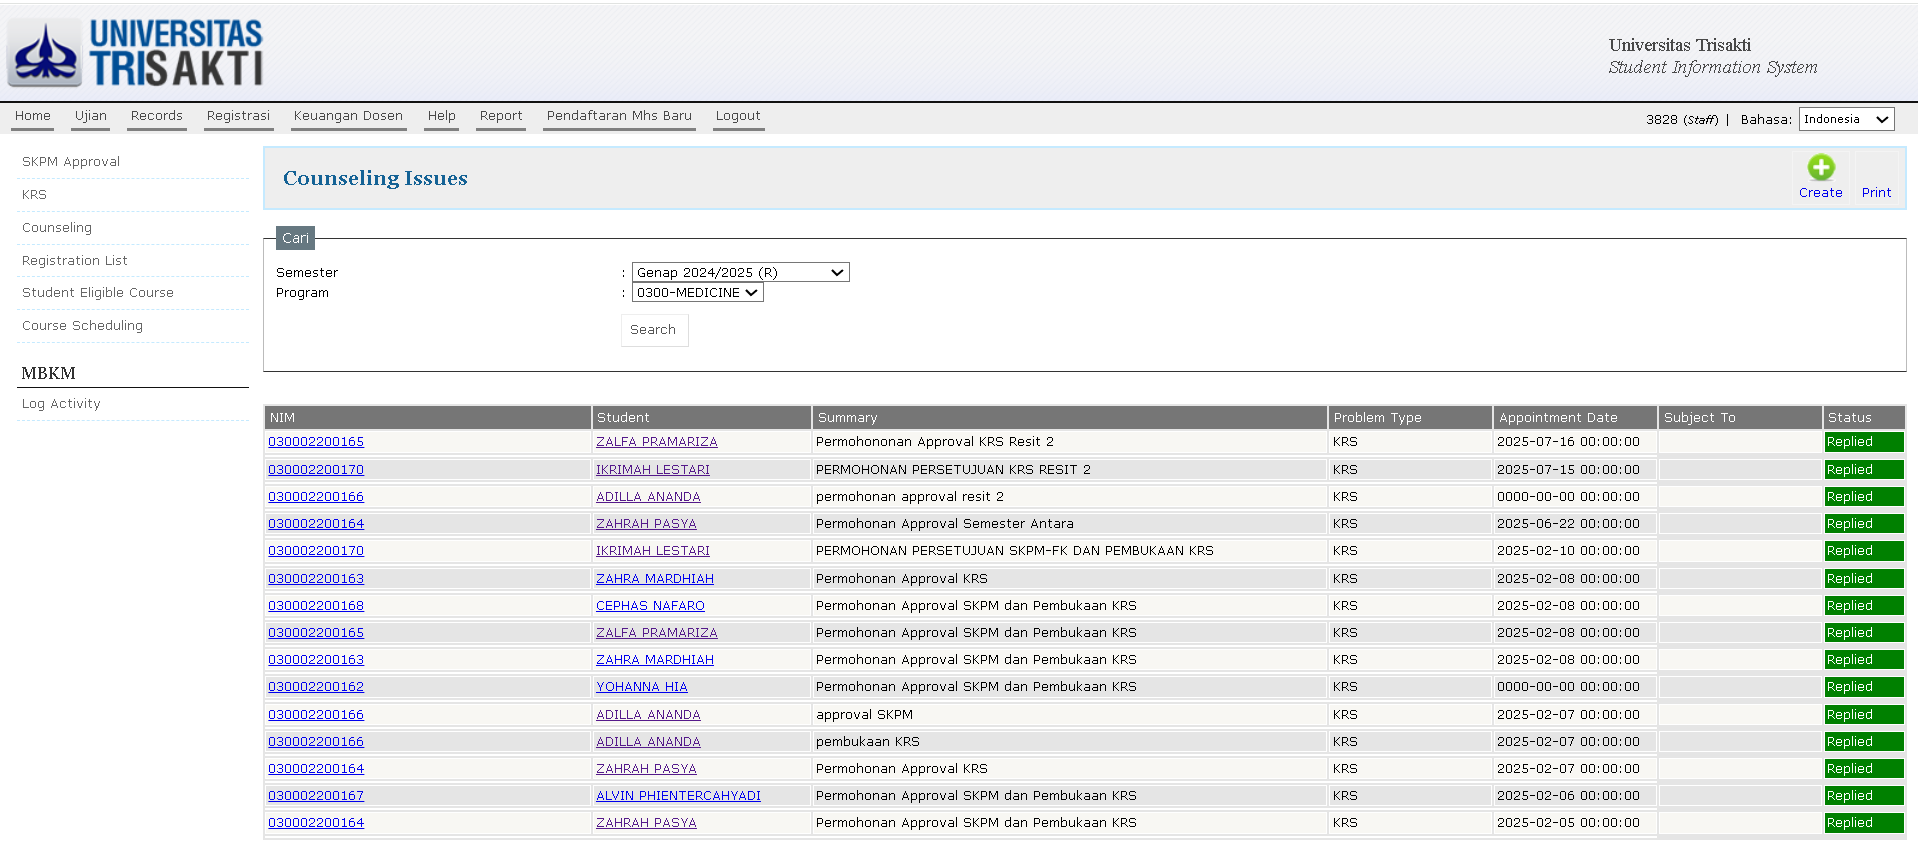The height and width of the screenshot is (851, 1918).
Task: Click summary 'Permohonan Approval Semester Antara'
Action: pyautogui.click(x=945, y=524)
